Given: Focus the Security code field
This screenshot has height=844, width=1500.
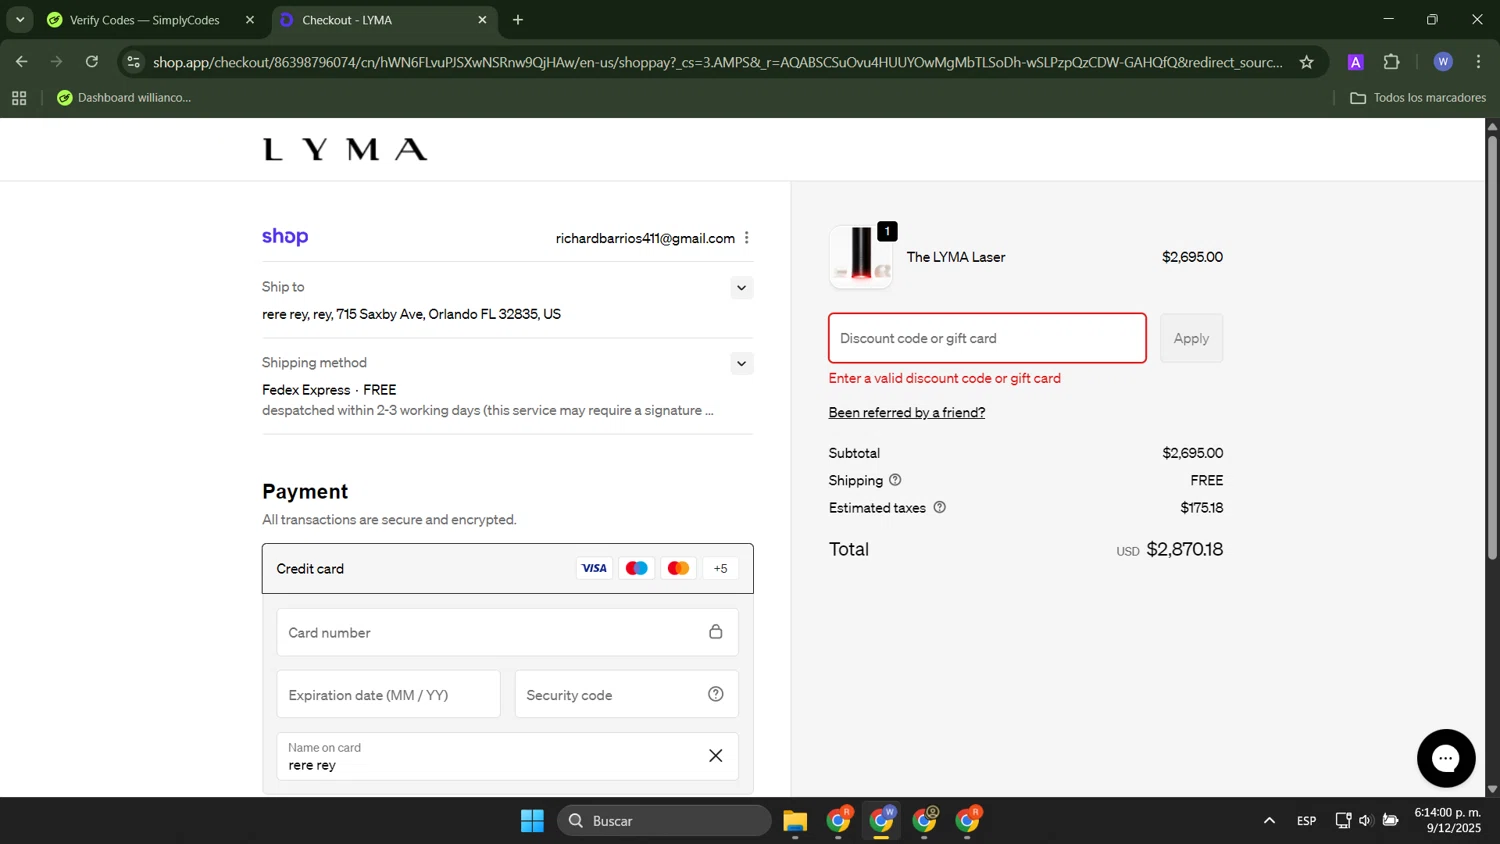Looking at the screenshot, I should click(x=627, y=695).
